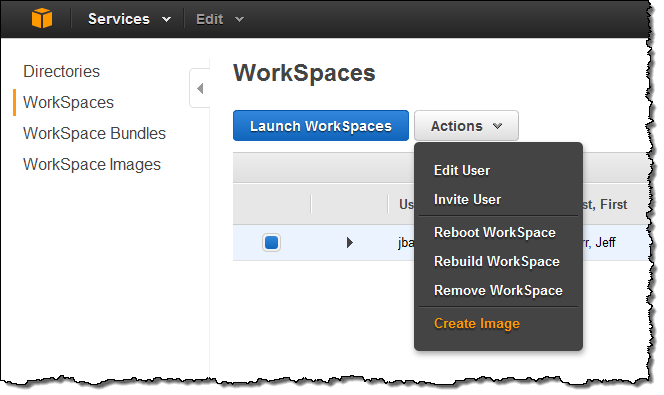
Task: Click Create Image in the Actions menu
Action: coord(477,323)
